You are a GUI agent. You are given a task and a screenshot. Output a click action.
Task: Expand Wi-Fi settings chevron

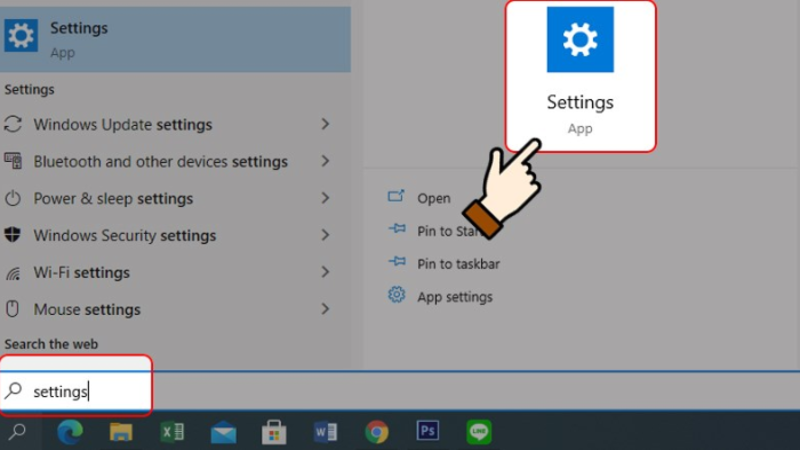click(325, 272)
